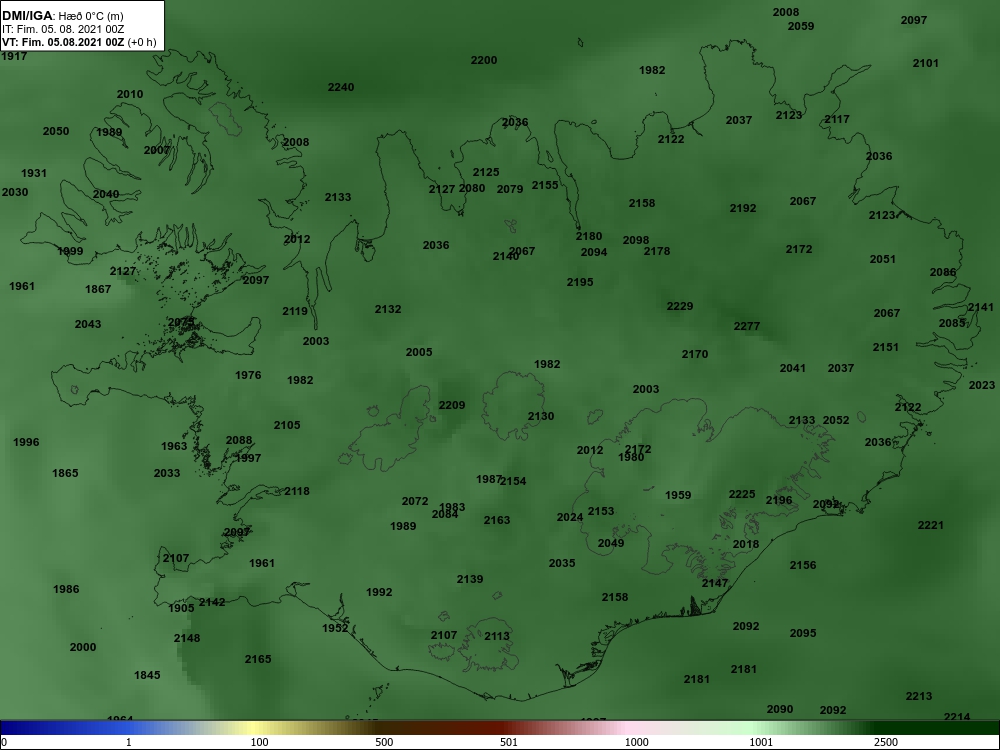The width and height of the screenshot is (1000, 750).
Task: Click the 1867 map value
Action: (98, 290)
